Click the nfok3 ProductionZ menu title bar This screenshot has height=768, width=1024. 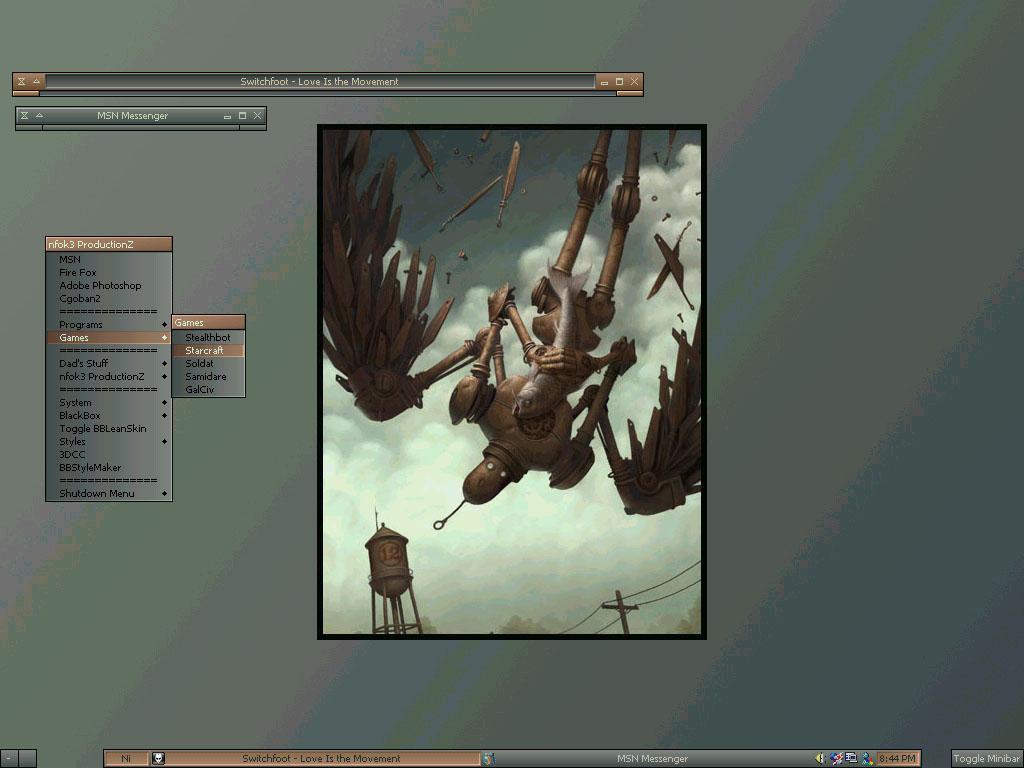[x=108, y=244]
